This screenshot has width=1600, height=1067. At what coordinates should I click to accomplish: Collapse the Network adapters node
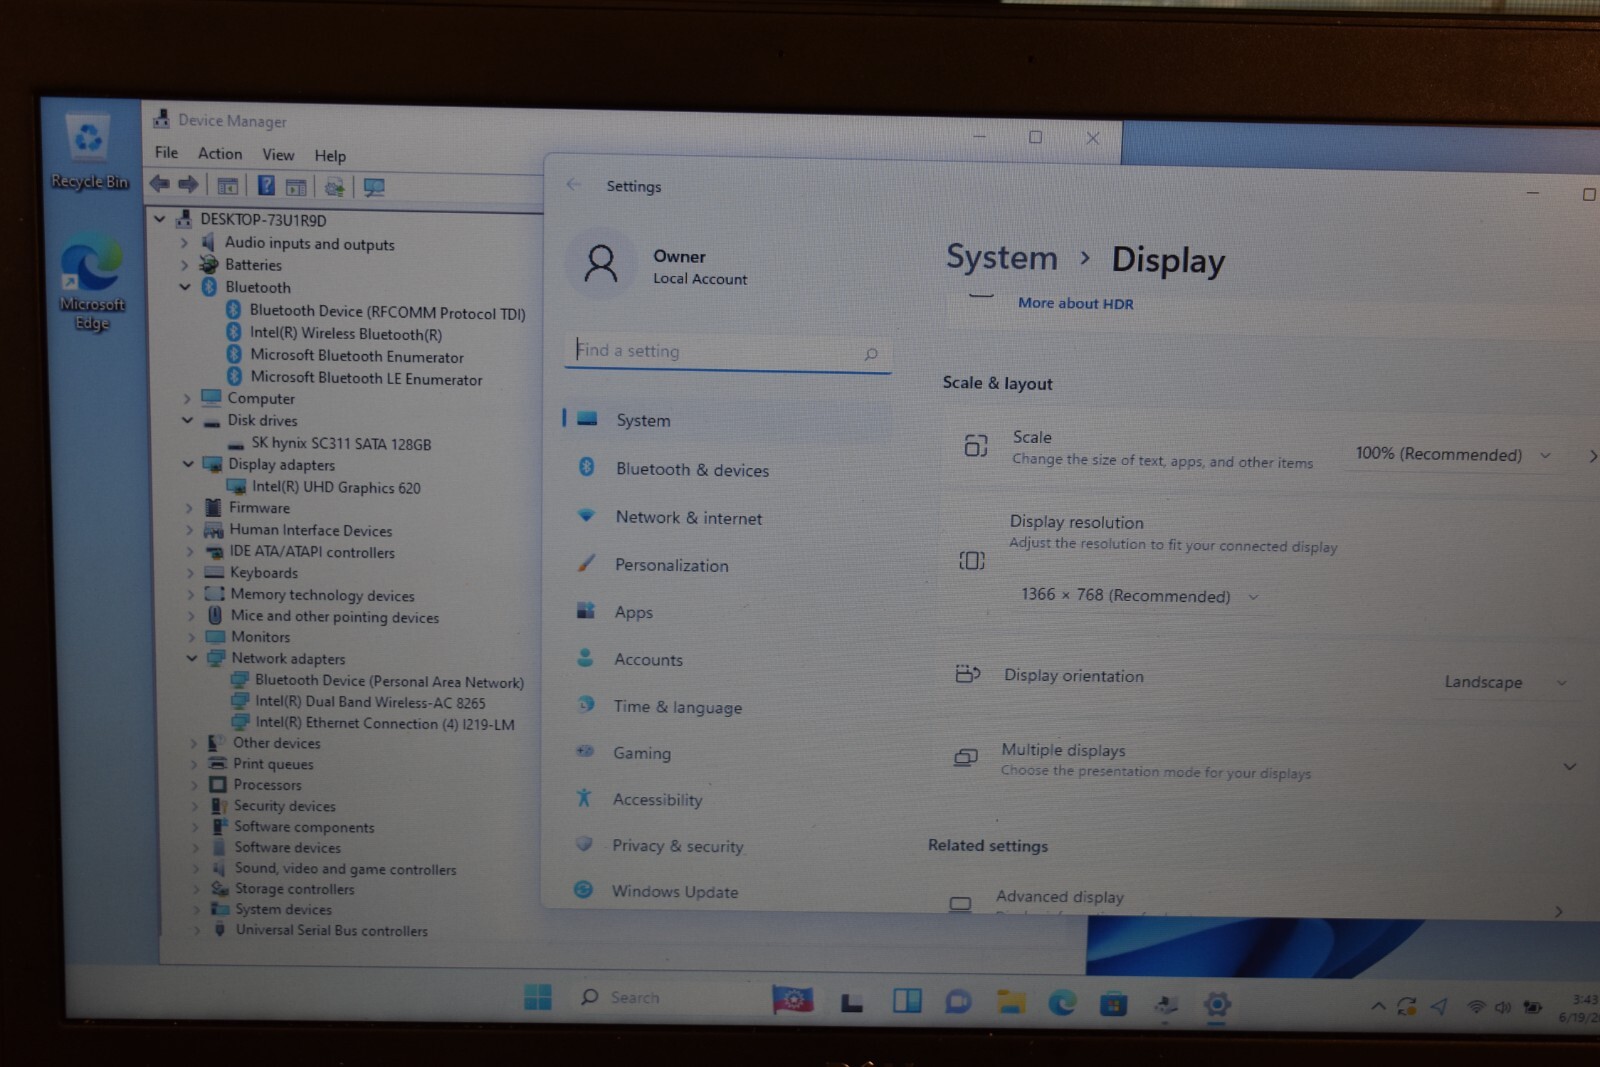[x=192, y=658]
